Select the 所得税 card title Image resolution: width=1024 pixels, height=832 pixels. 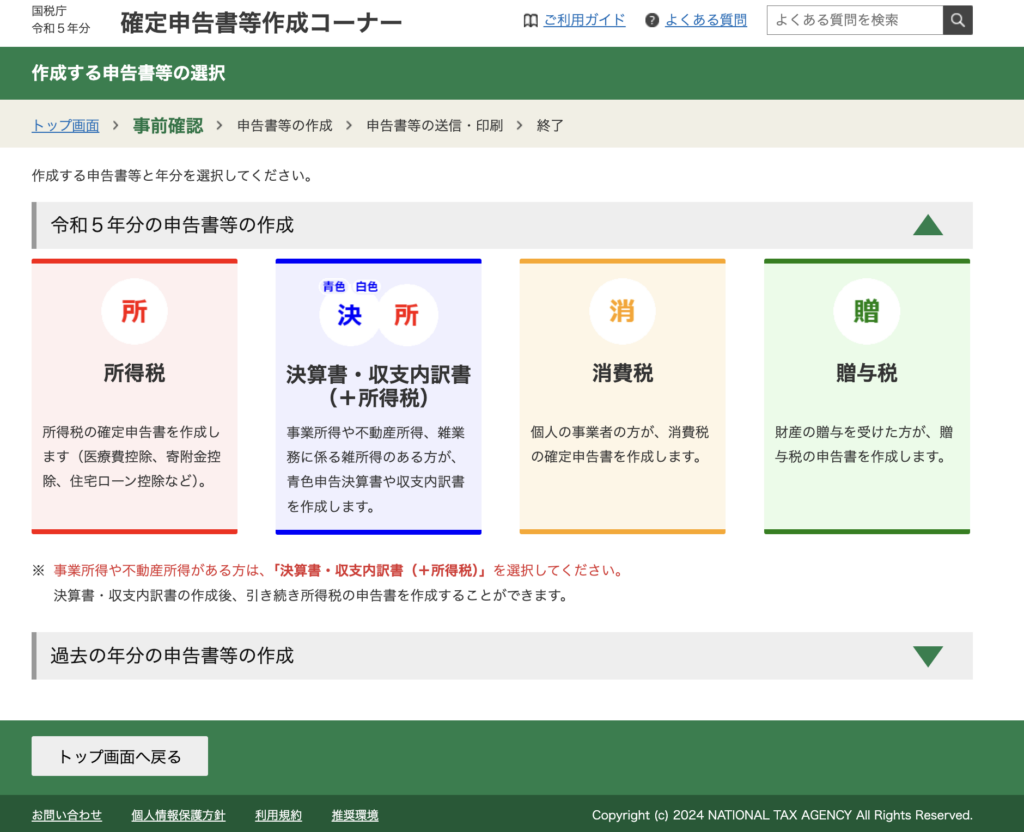(134, 373)
